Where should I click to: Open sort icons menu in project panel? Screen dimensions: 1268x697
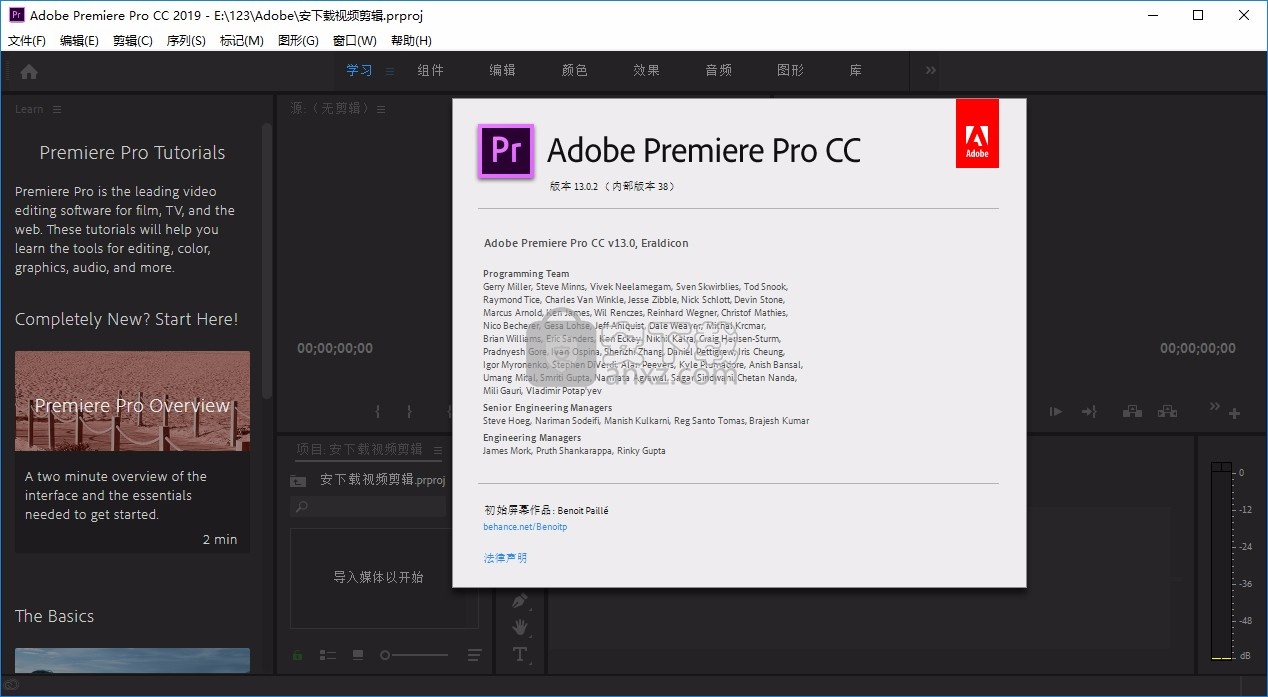coord(475,655)
